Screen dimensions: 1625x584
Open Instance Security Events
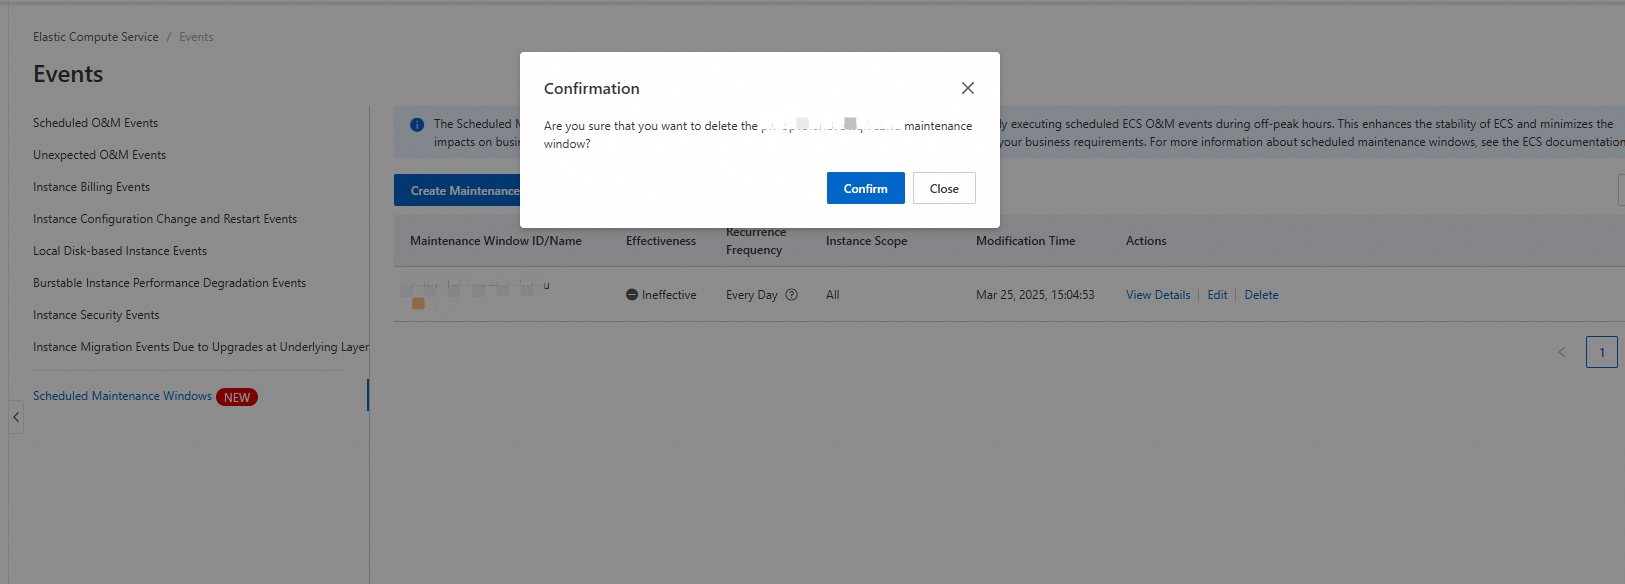[x=96, y=315]
